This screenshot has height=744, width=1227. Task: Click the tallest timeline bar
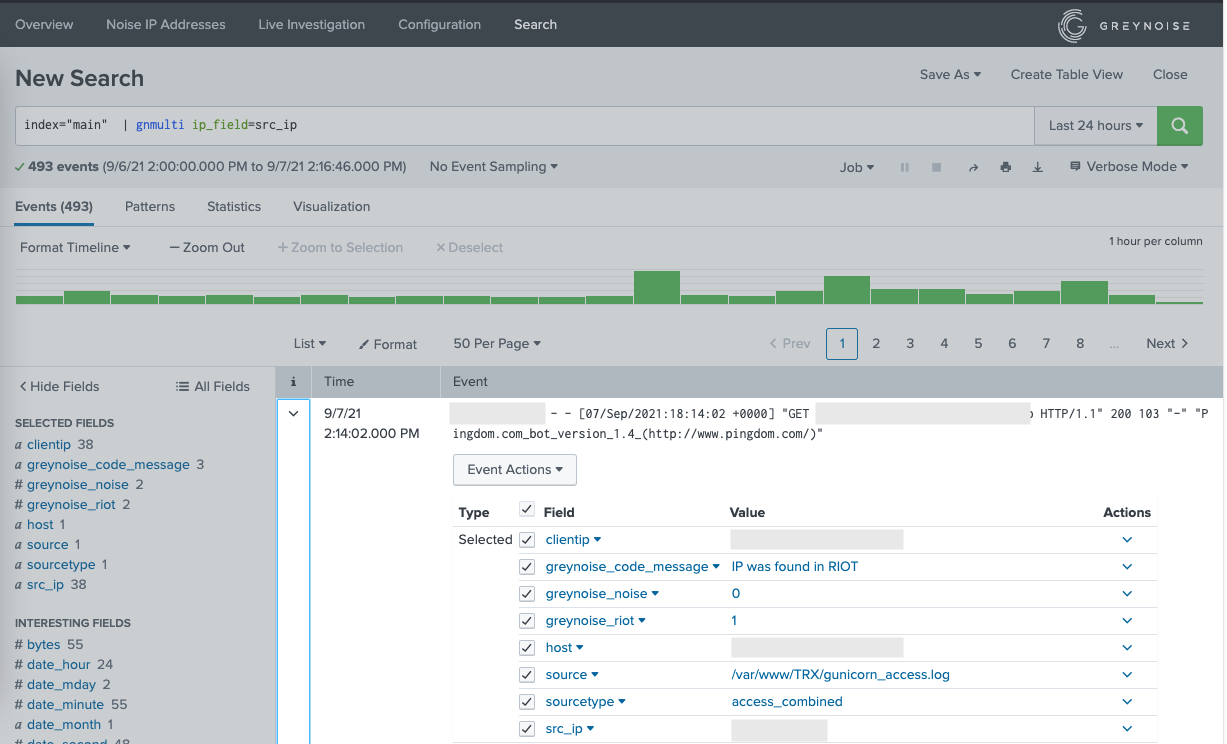pos(657,287)
